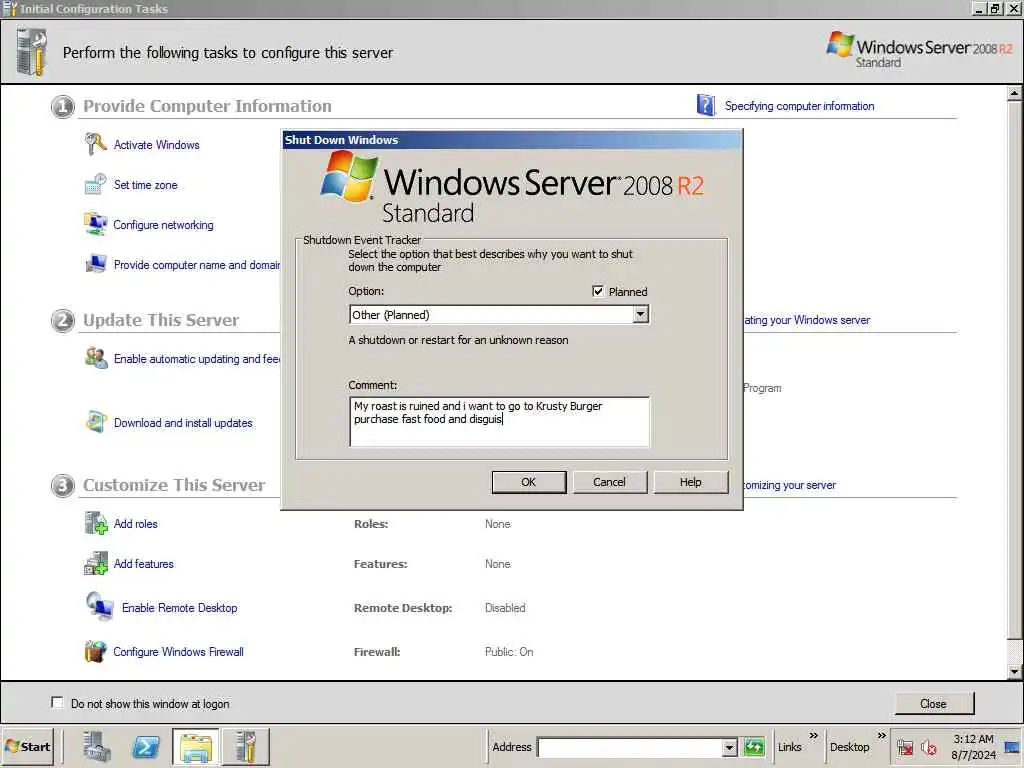The height and width of the screenshot is (768, 1024).
Task: Click the server icon in window header
Action: click(x=31, y=52)
